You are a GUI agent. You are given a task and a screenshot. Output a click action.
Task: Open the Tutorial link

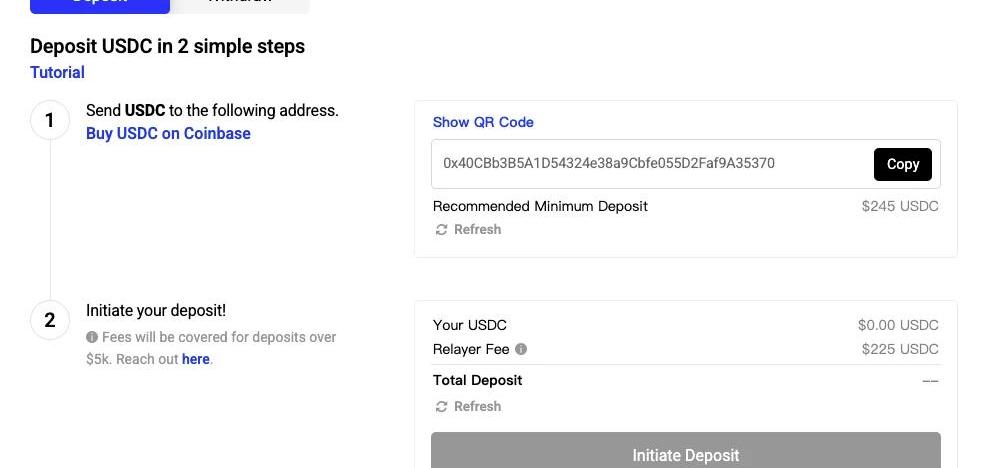pyautogui.click(x=57, y=72)
